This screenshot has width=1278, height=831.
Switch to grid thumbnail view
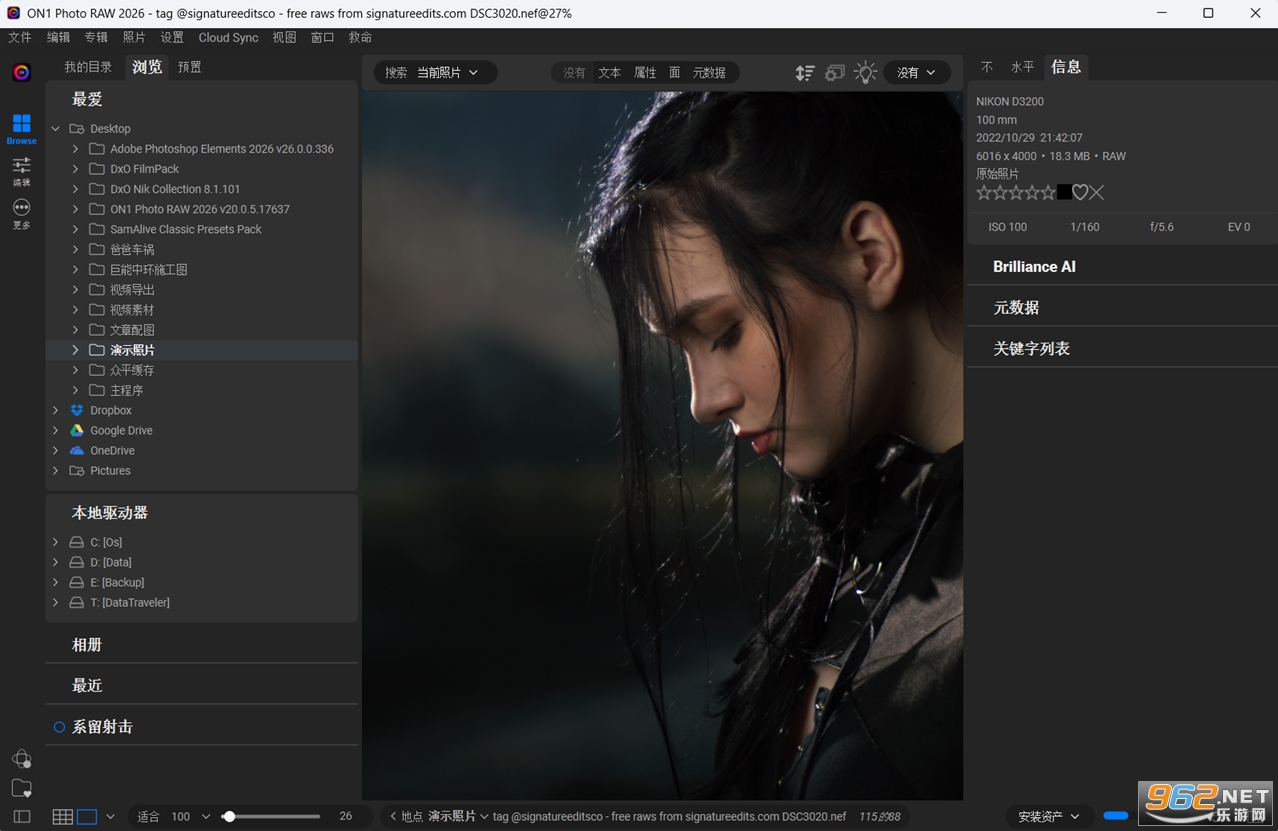click(x=62, y=817)
